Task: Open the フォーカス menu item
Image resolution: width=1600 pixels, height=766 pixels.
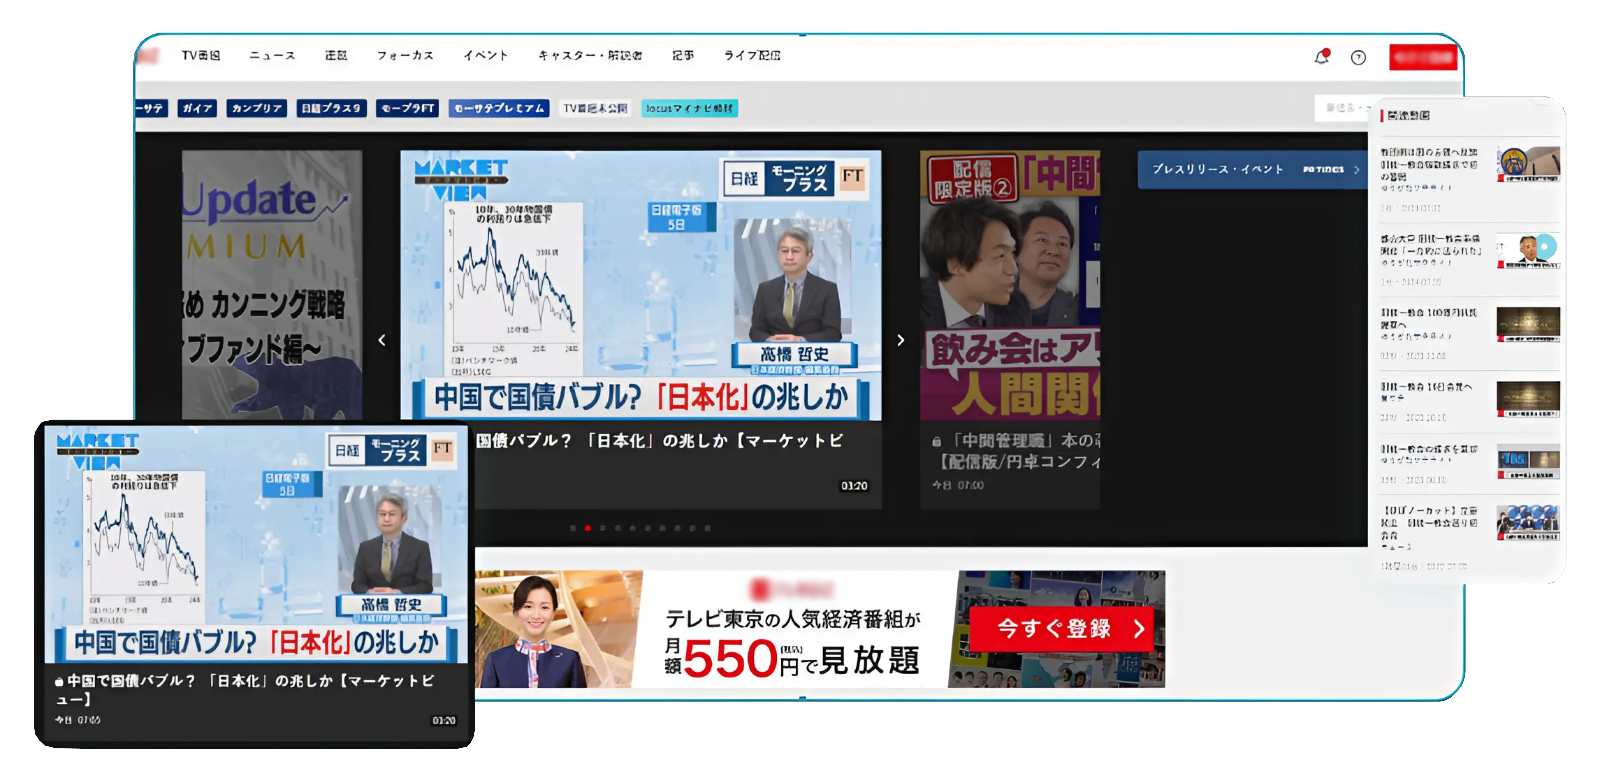Action: coord(405,56)
